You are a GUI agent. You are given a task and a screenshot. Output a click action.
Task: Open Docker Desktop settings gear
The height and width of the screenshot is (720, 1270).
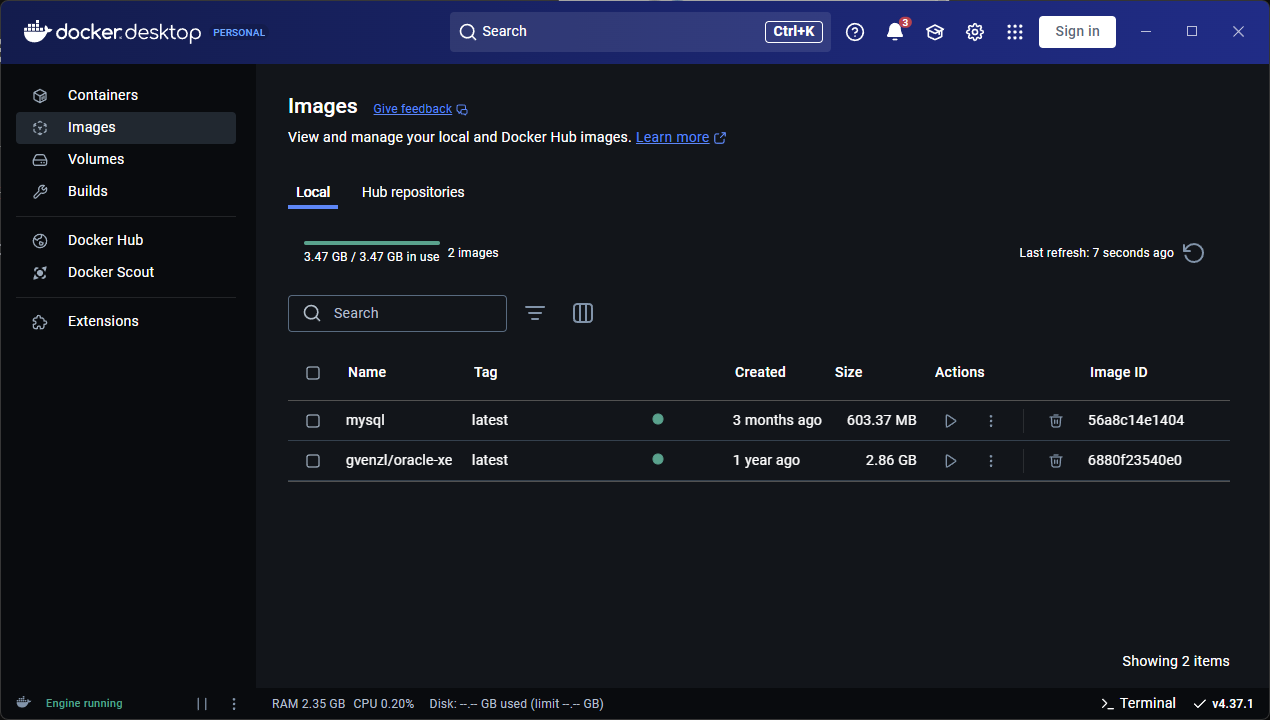coord(974,31)
